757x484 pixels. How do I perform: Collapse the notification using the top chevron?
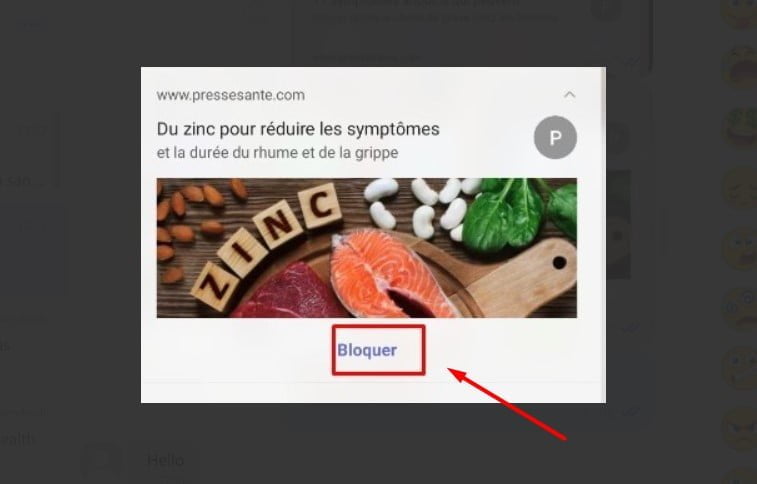(x=570, y=95)
